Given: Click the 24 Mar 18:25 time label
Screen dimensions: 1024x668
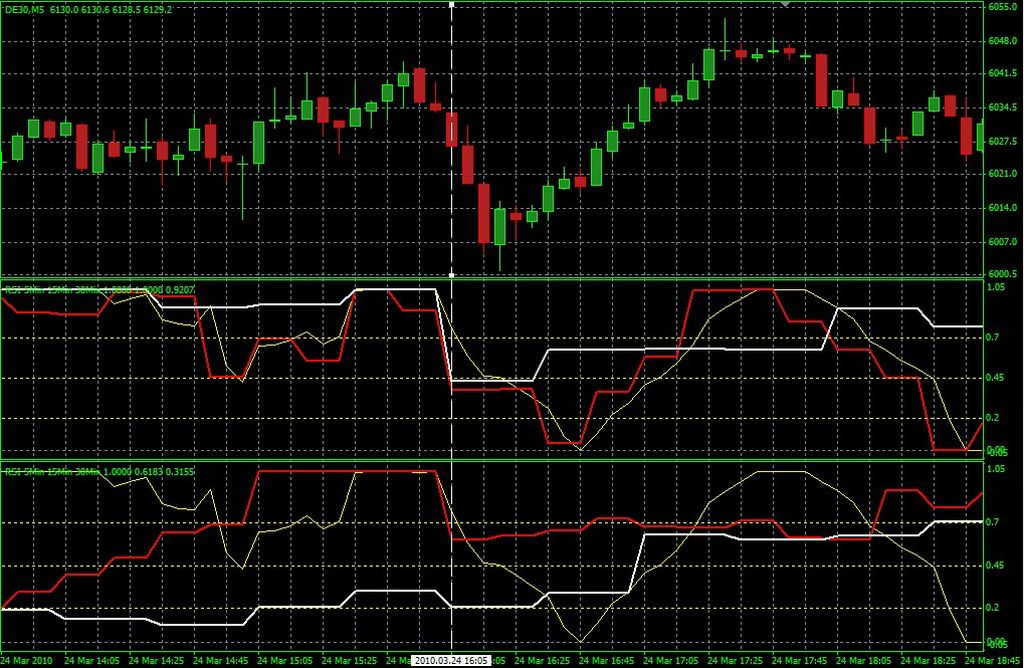Looking at the screenshot, I should (928, 660).
